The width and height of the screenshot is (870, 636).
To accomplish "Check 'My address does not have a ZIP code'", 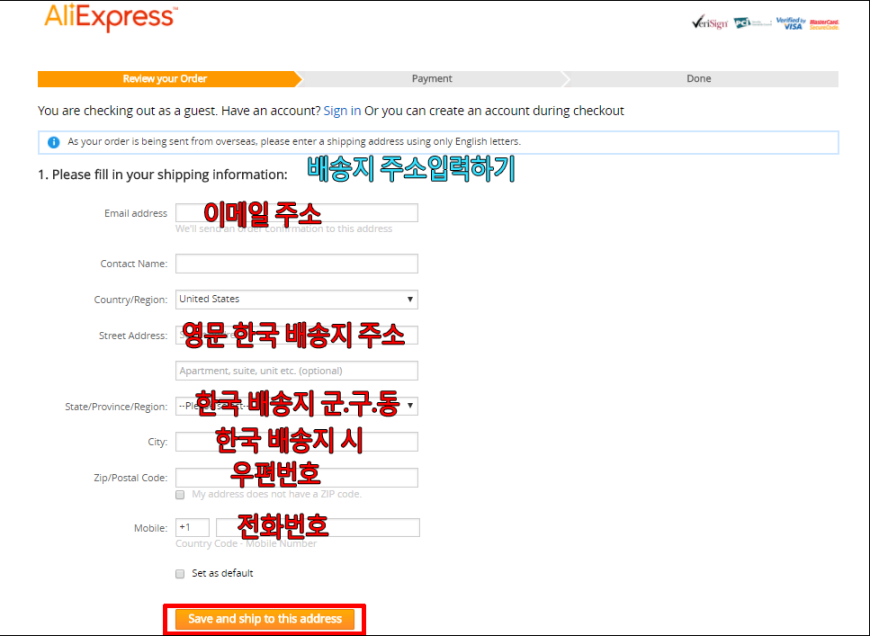I will click(x=180, y=494).
